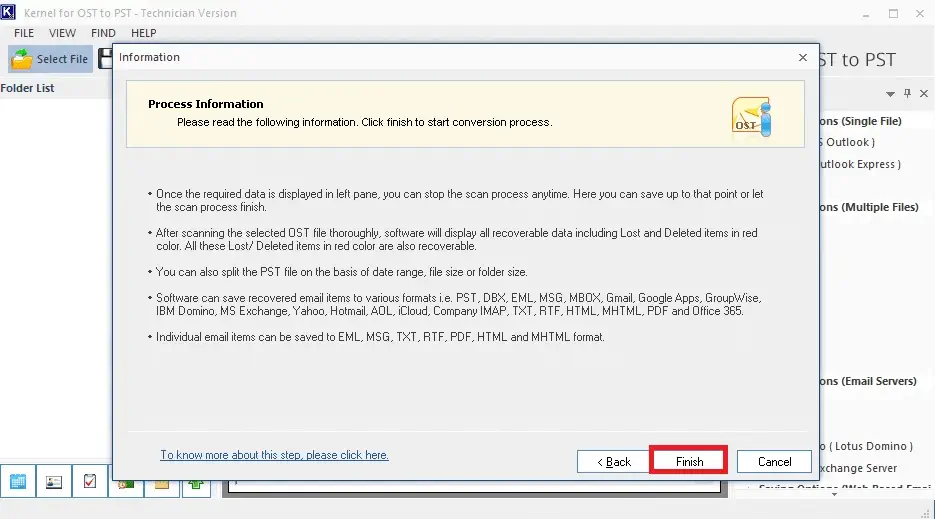
Task: Click the yellow folder icon in bottom bar
Action: pos(161,485)
